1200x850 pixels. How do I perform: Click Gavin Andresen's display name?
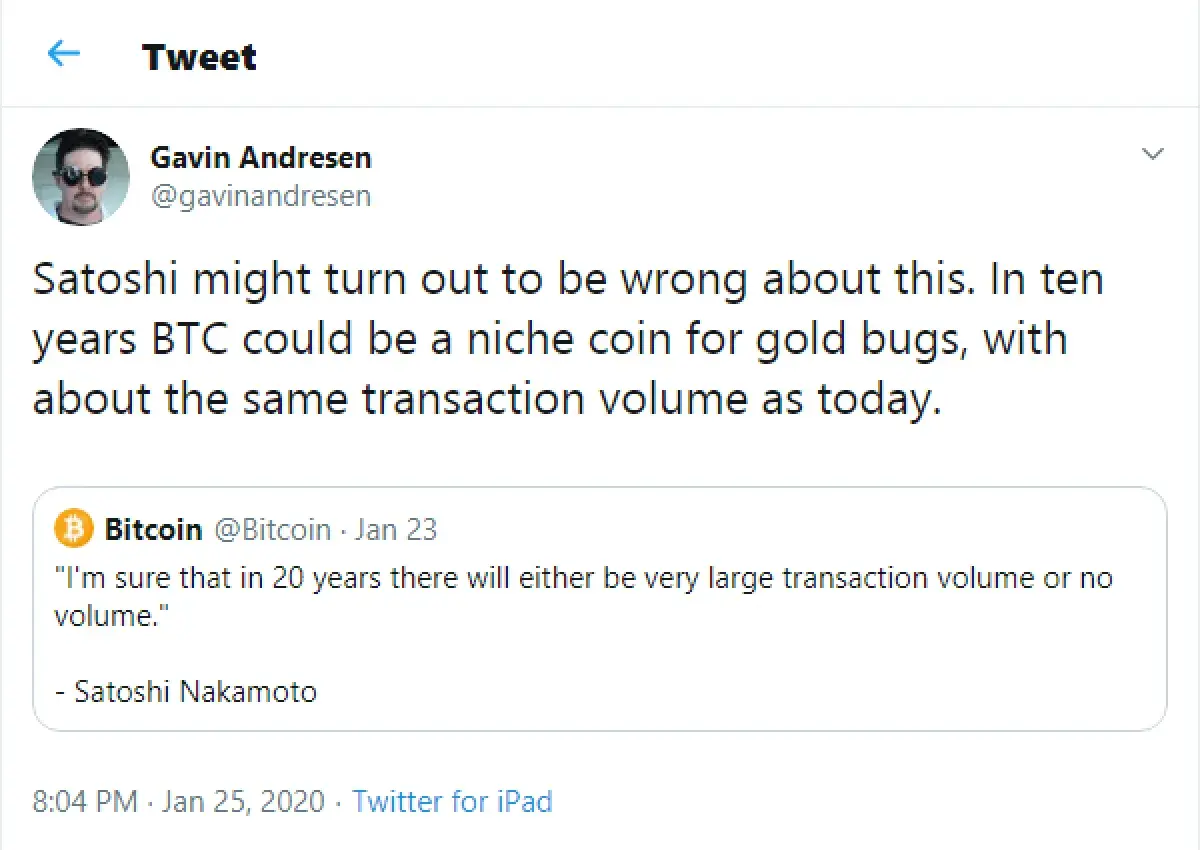[261, 157]
